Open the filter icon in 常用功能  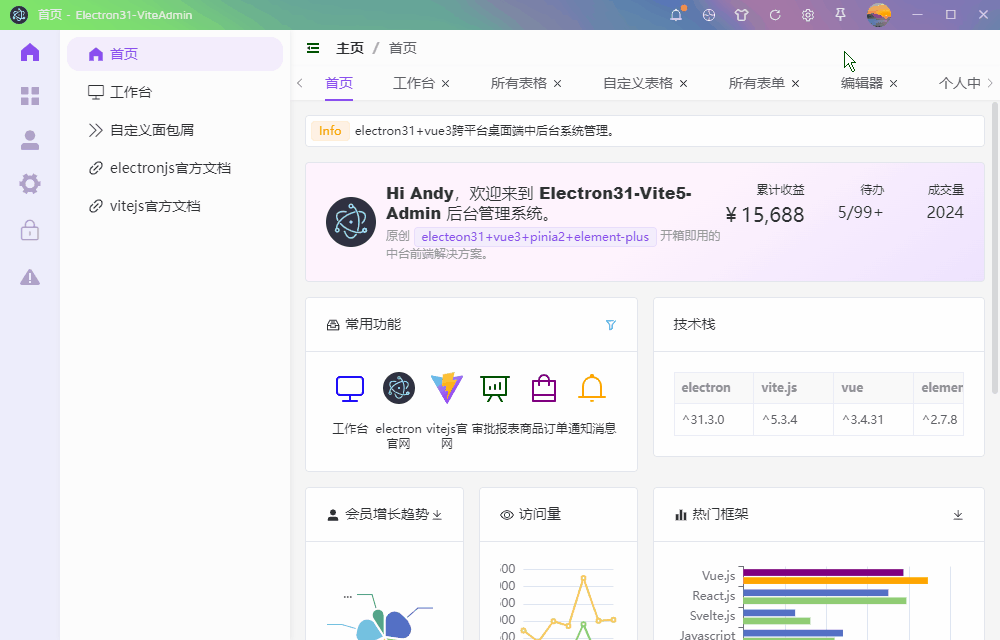[610, 325]
